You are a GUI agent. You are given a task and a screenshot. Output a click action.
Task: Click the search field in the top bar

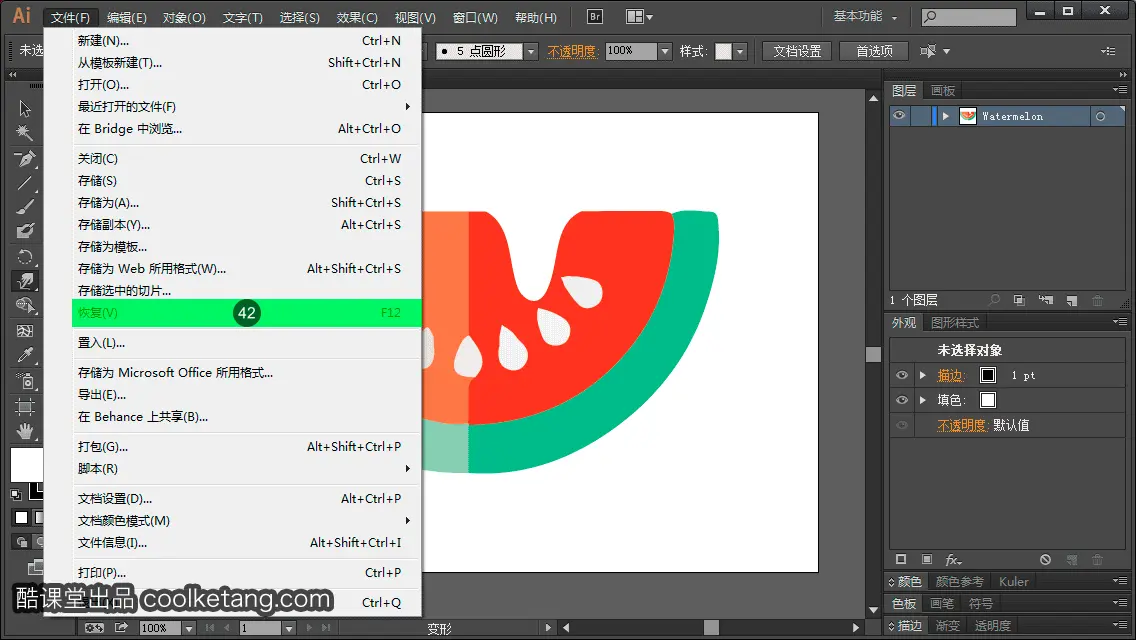[969, 16]
